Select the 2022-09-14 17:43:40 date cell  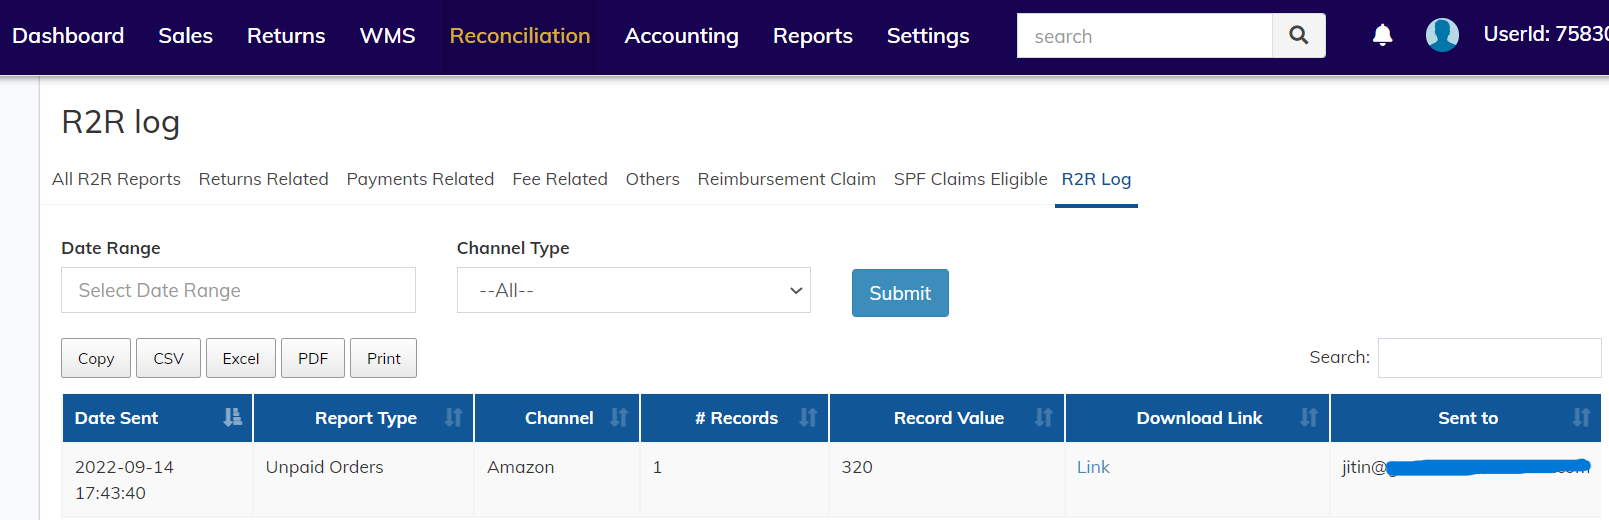pyautogui.click(x=157, y=480)
